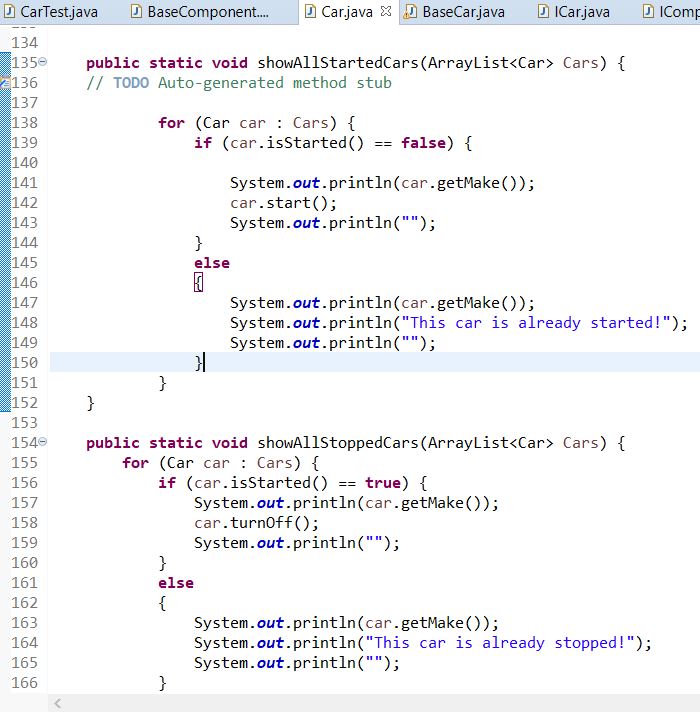Close the Car.java tab
The width and height of the screenshot is (700, 712).
pos(386,11)
